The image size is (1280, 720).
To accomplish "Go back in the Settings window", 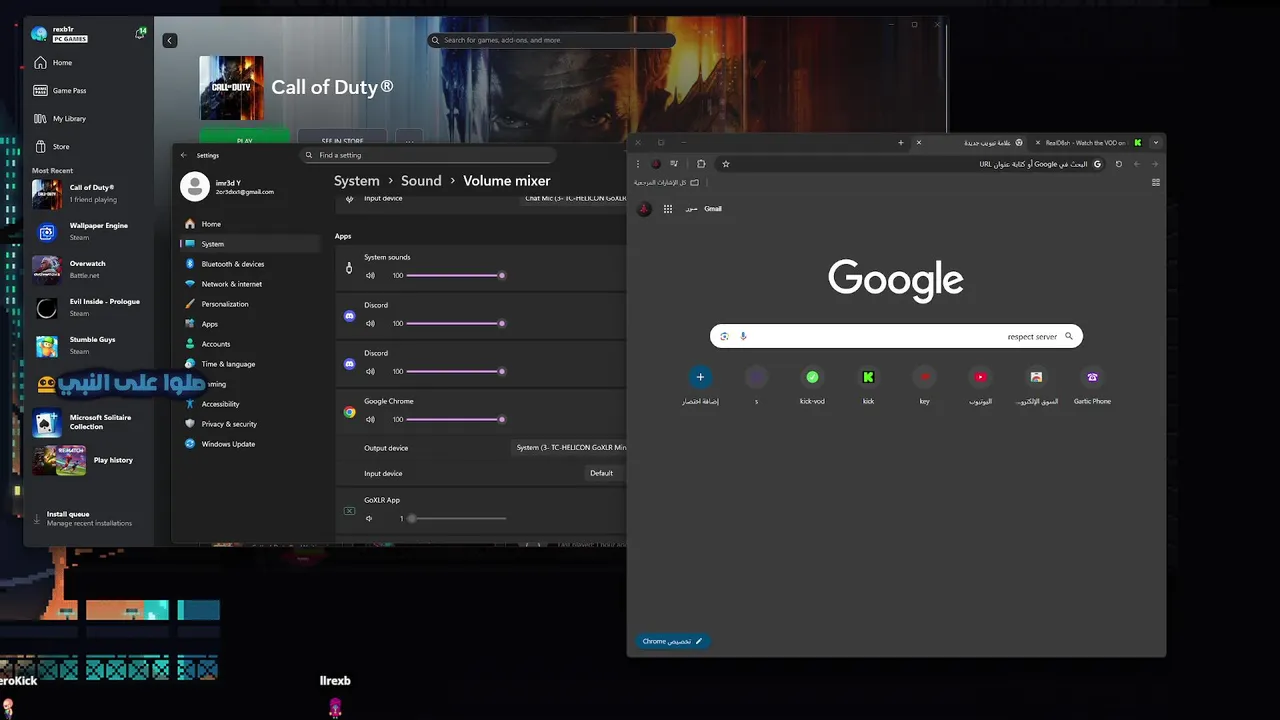I will coord(183,155).
